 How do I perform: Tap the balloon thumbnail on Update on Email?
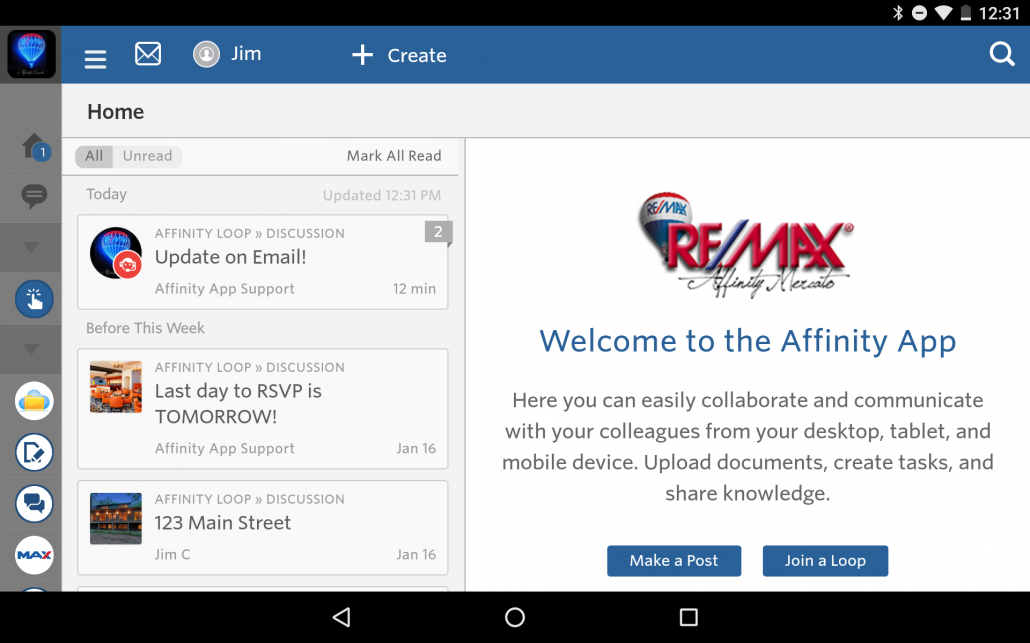116,253
